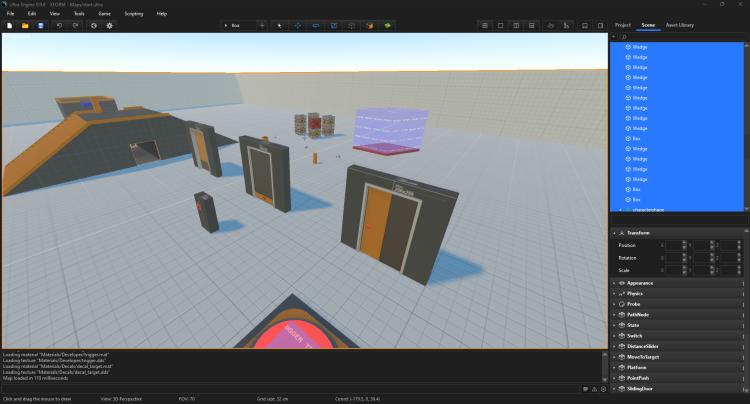This screenshot has width=750, height=404.
Task: Click the New file icon
Action: 9,25
